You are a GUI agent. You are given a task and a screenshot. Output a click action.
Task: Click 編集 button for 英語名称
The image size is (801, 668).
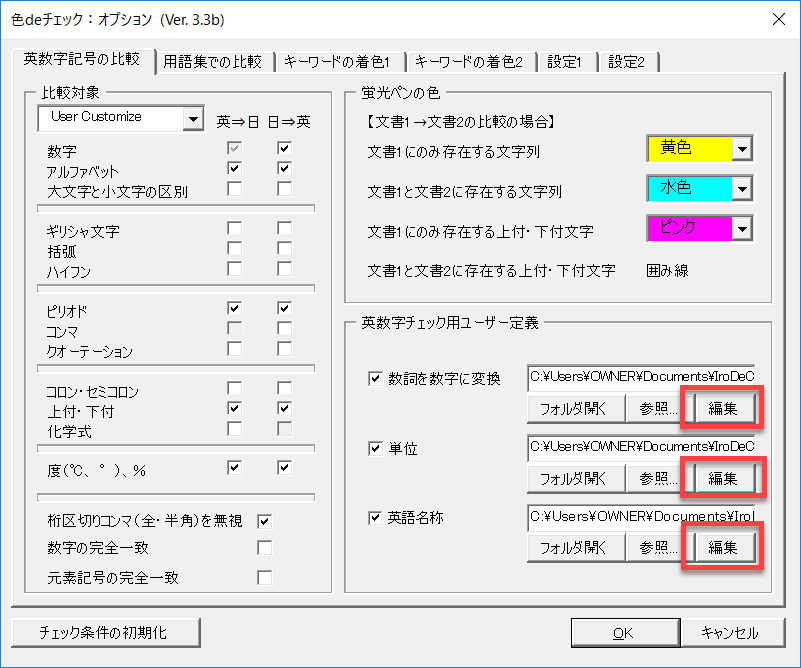tap(723, 547)
